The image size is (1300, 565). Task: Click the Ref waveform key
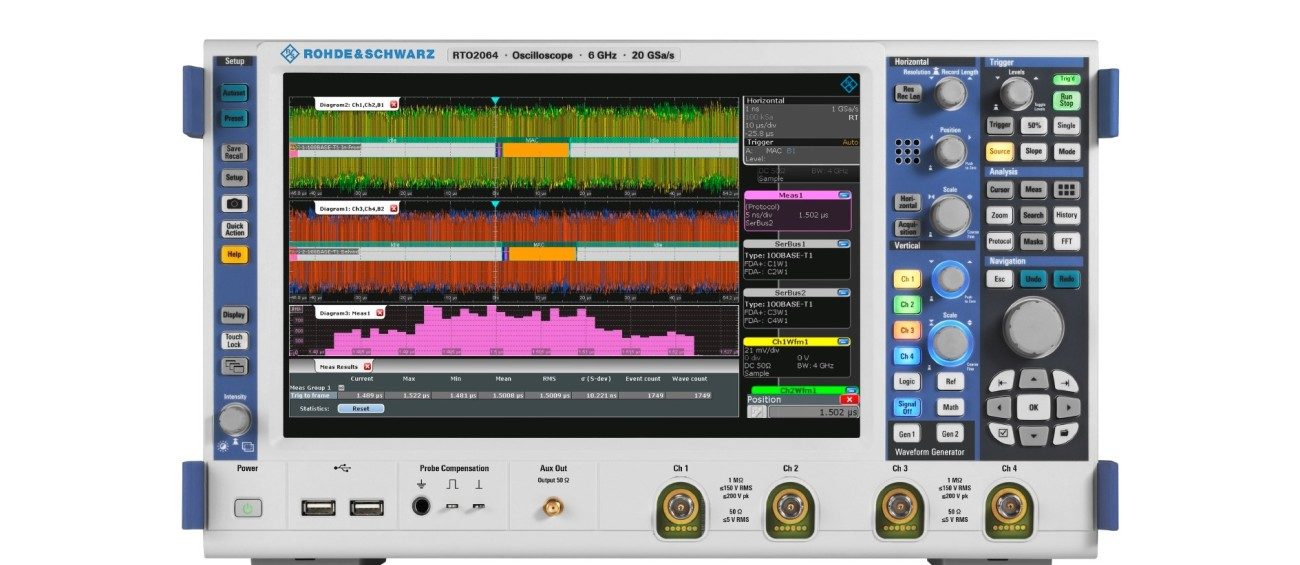pyautogui.click(x=950, y=381)
